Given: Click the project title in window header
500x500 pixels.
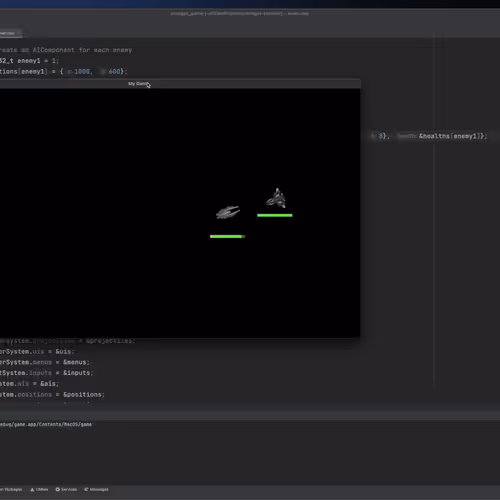Looking at the screenshot, I should 239,14.
